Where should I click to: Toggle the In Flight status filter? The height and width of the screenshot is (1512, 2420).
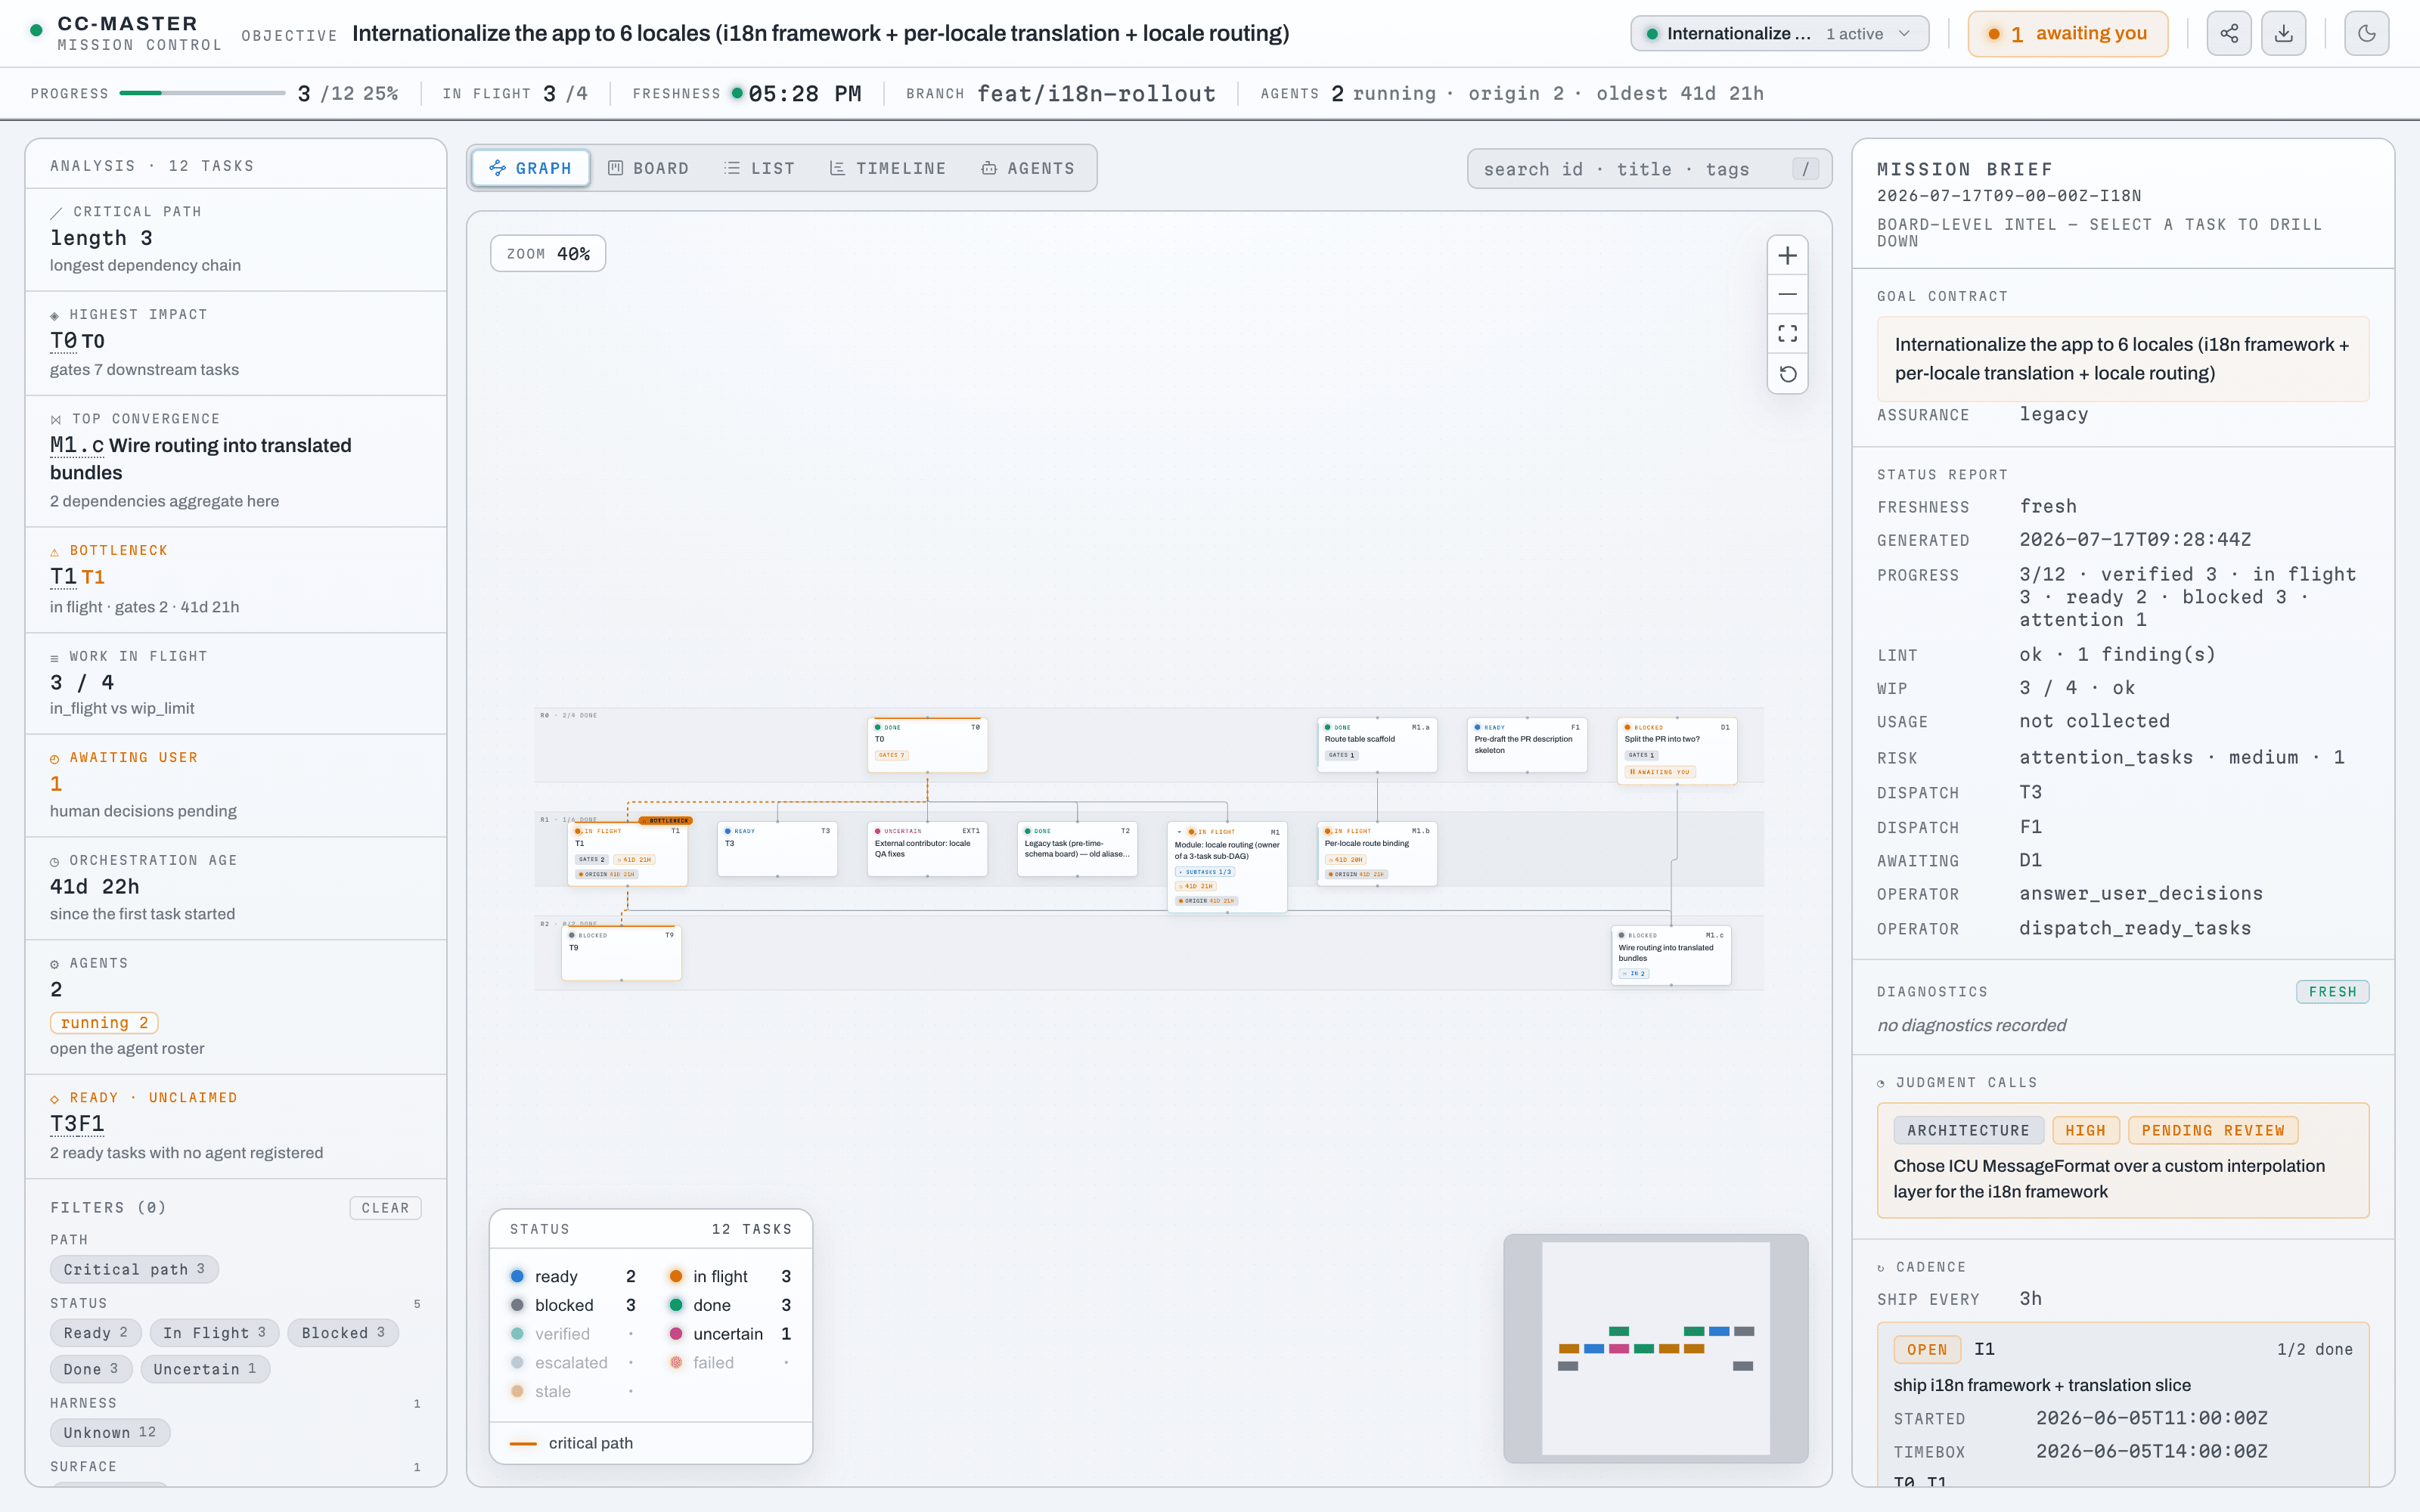(x=214, y=1333)
